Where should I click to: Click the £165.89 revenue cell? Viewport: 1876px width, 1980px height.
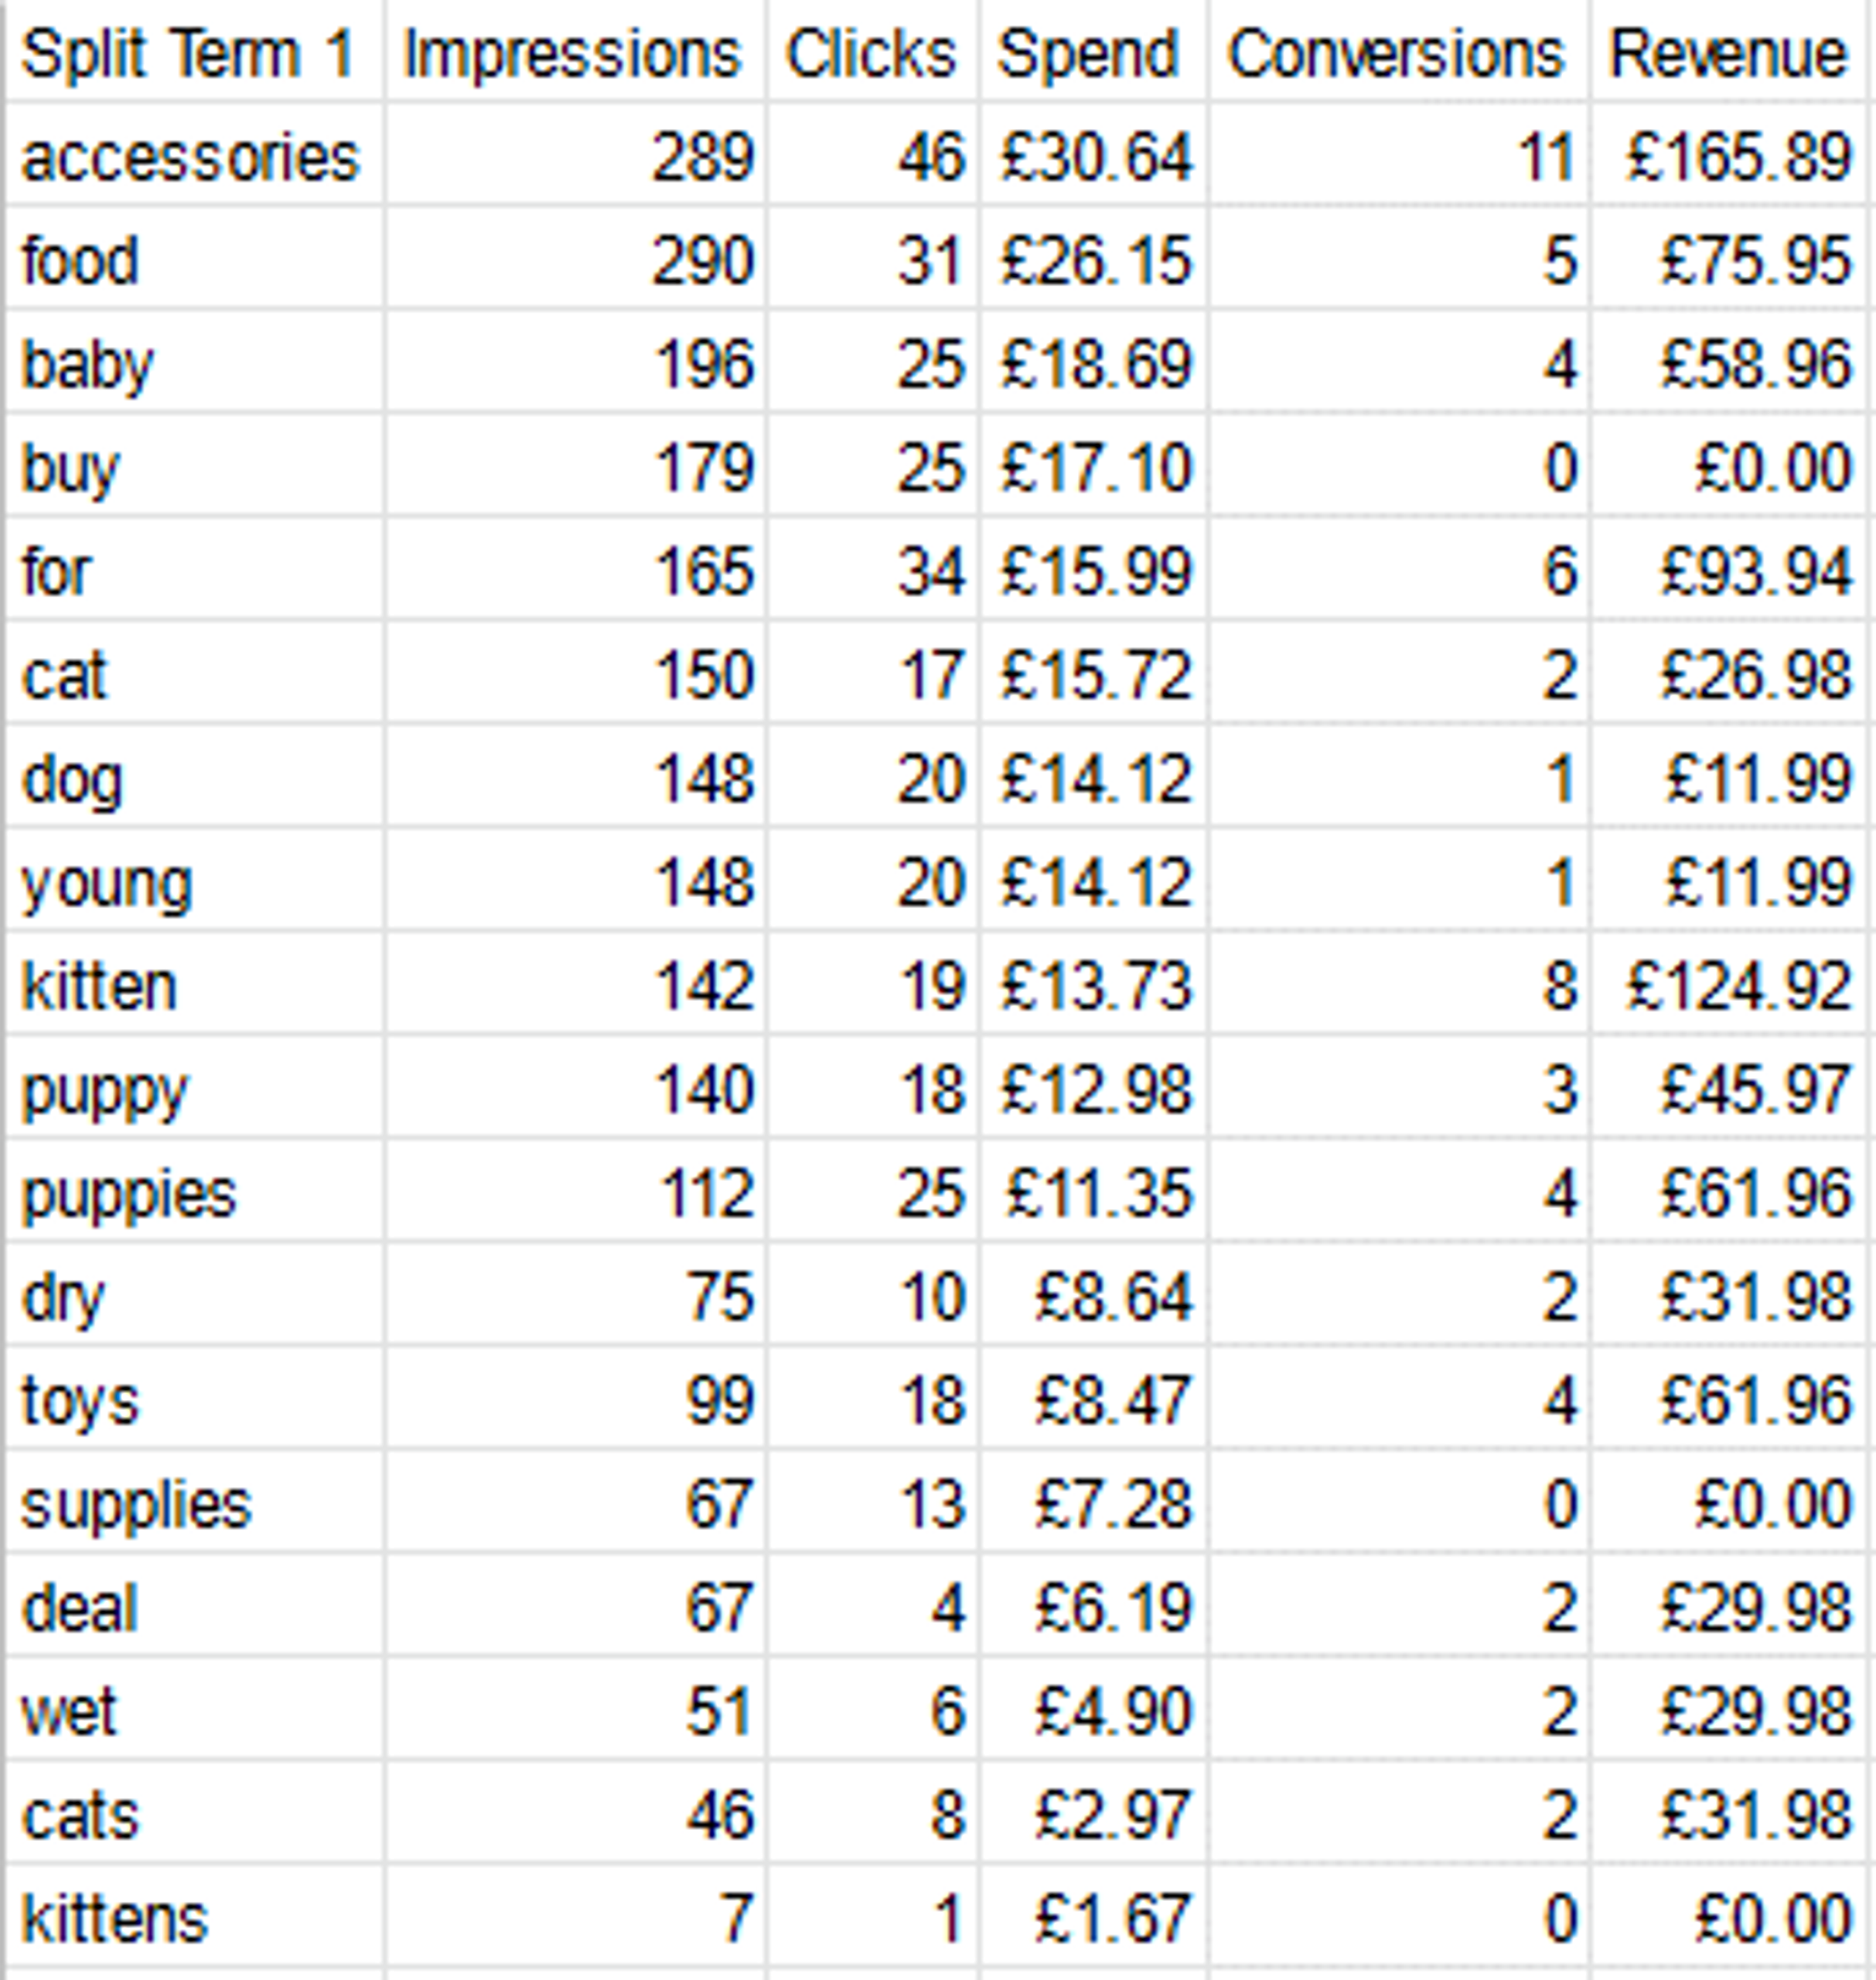pos(1729,156)
